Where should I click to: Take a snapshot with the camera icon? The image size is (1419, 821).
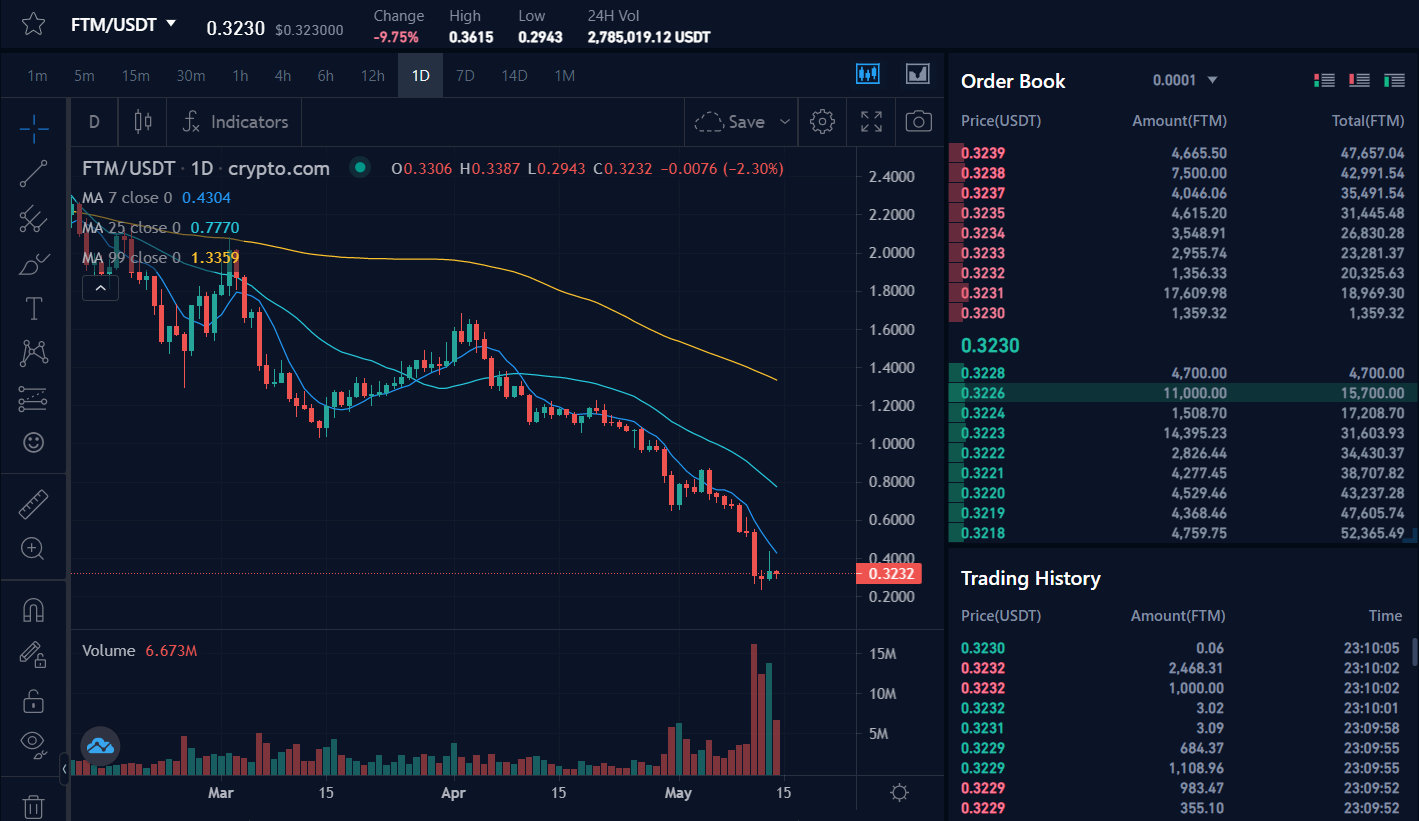918,121
